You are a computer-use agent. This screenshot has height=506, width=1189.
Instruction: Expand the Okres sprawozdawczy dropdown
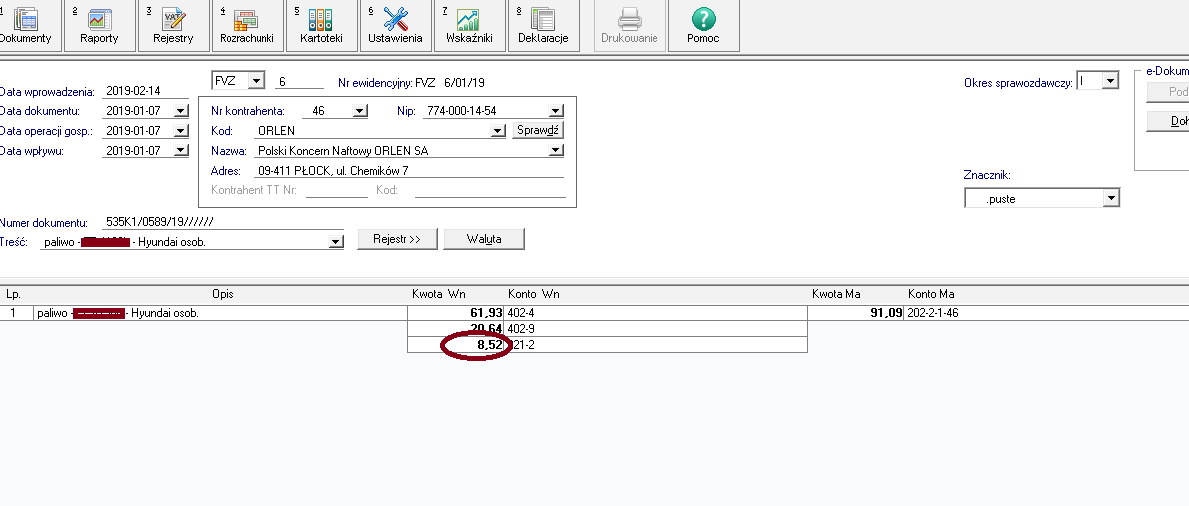click(x=1110, y=82)
